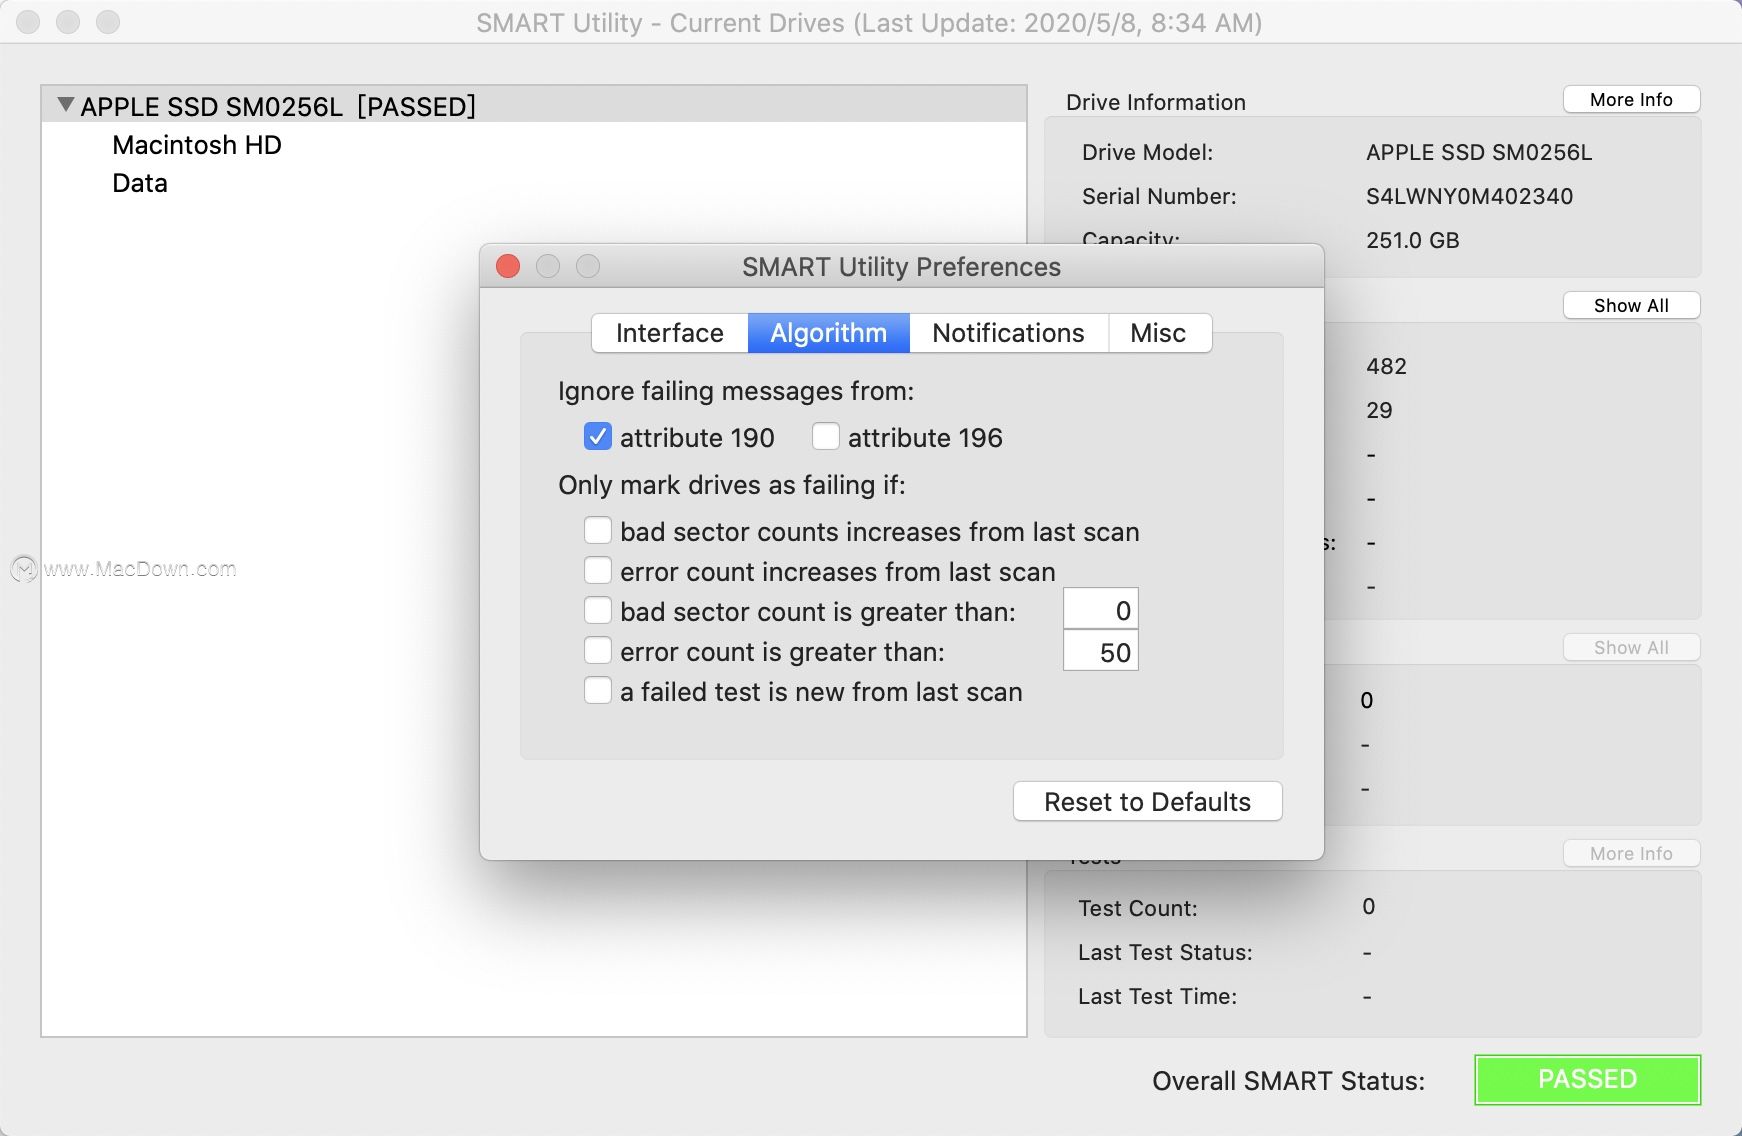Viewport: 1742px width, 1136px height.
Task: Enable error count increases from last scan
Action: (x=598, y=571)
